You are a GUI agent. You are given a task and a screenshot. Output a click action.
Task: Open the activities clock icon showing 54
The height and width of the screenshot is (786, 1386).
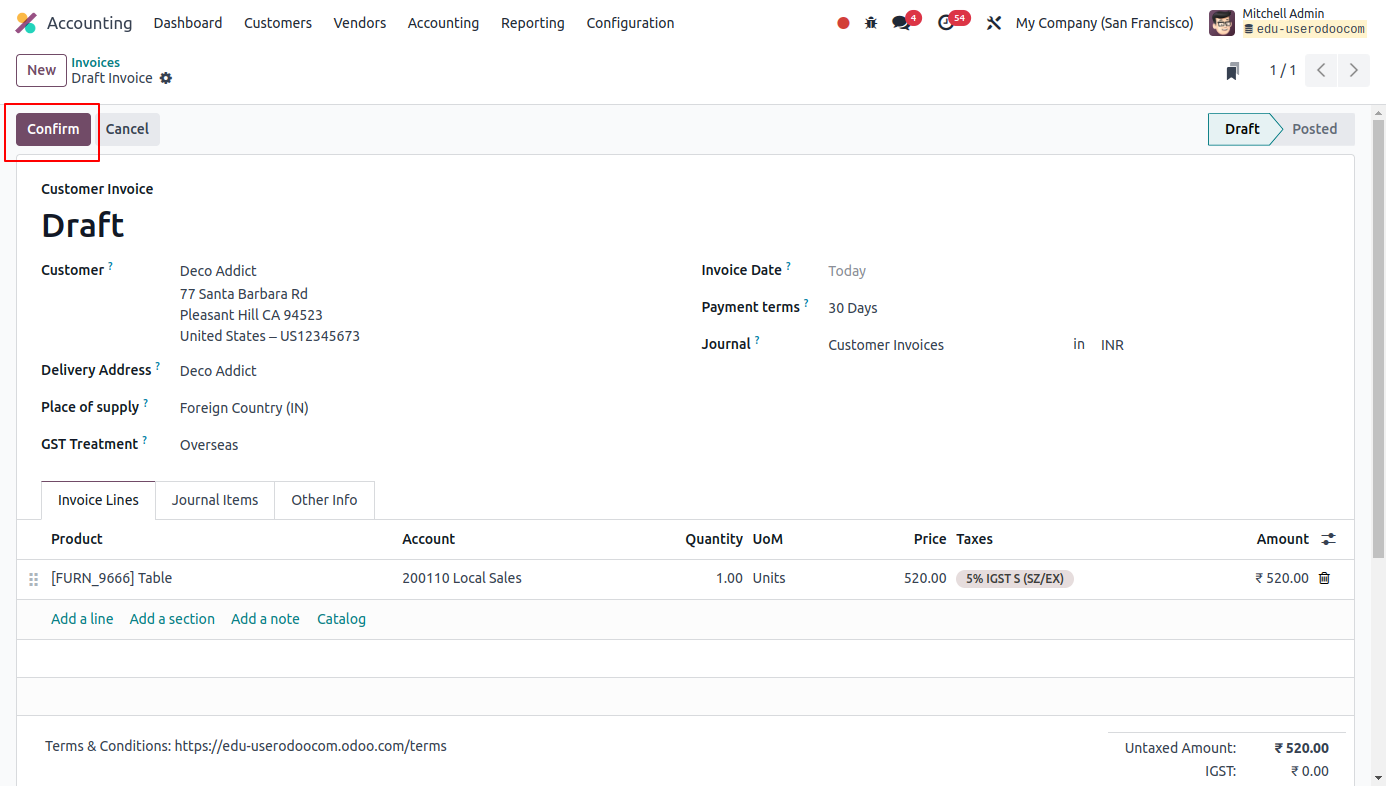[x=948, y=22]
